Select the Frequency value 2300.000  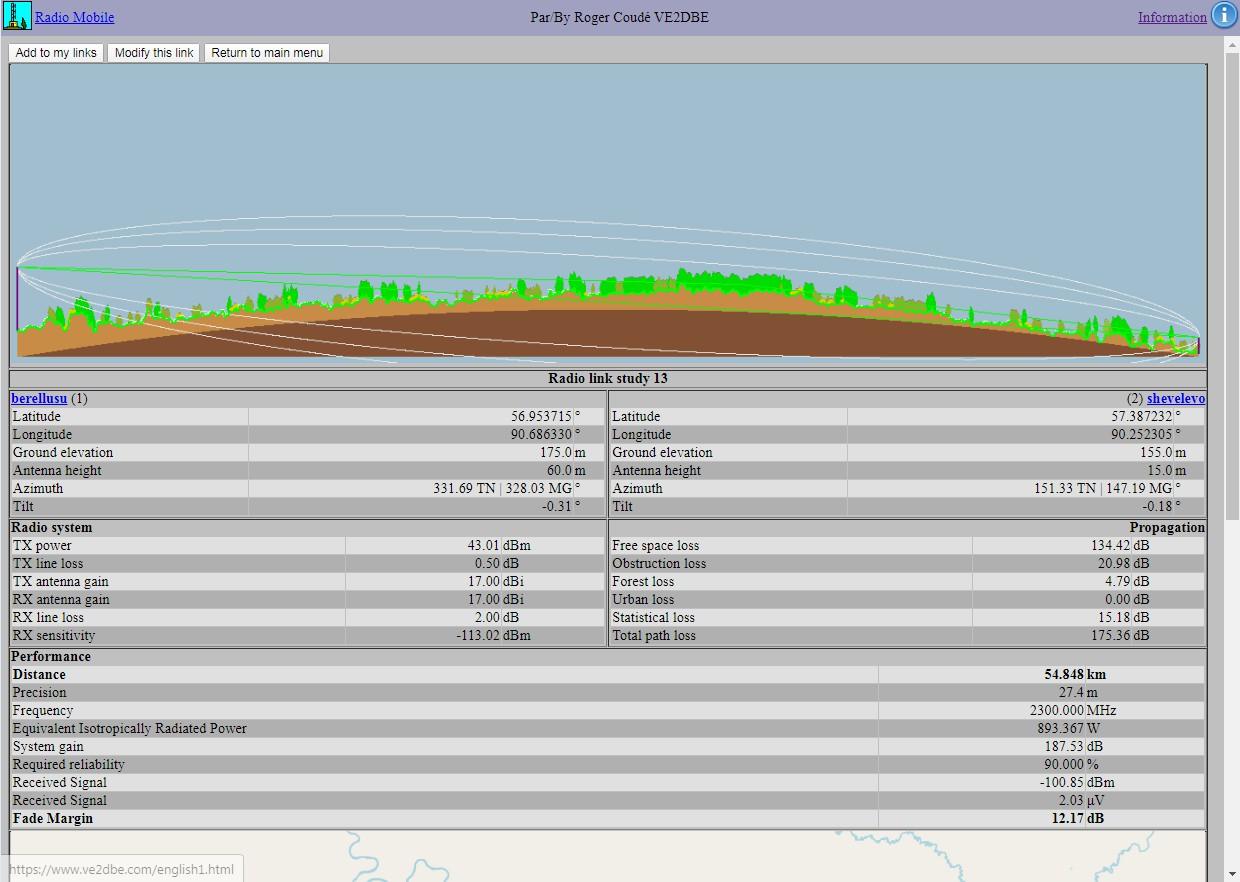(x=1054, y=710)
